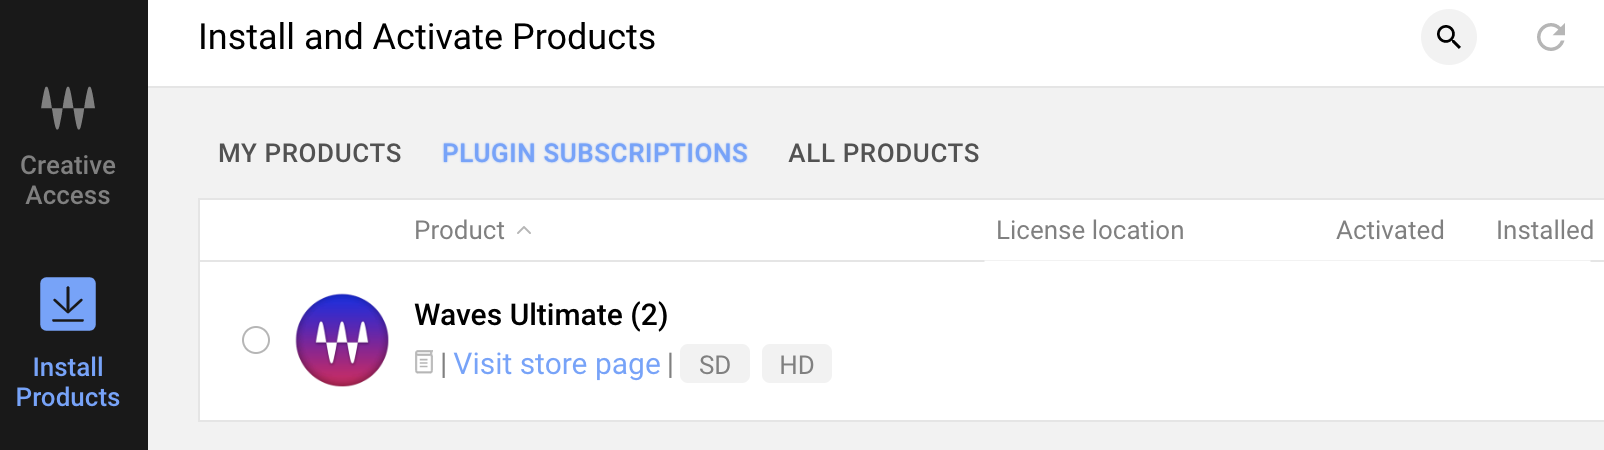
Task: Click the Installed column header
Action: coord(1545,230)
